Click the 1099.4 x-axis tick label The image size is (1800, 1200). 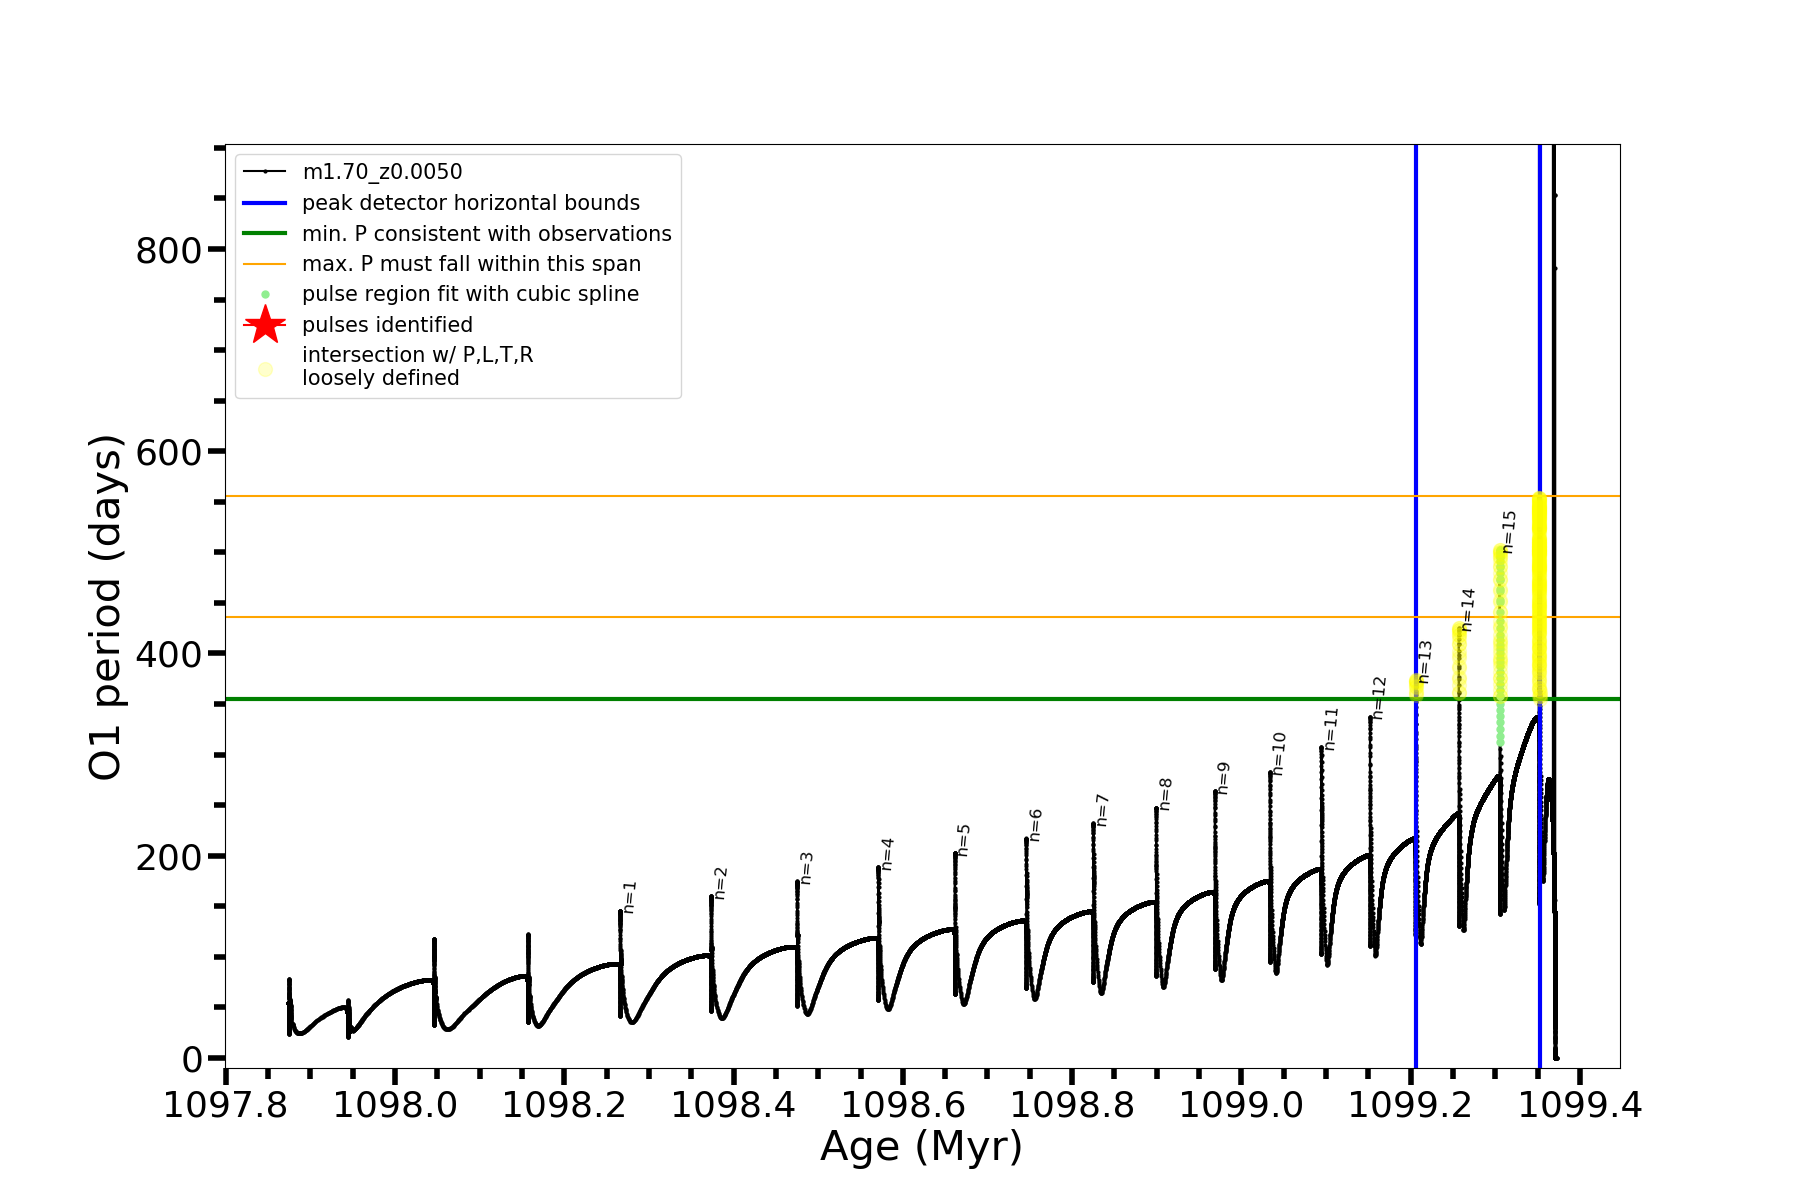coord(1580,1105)
